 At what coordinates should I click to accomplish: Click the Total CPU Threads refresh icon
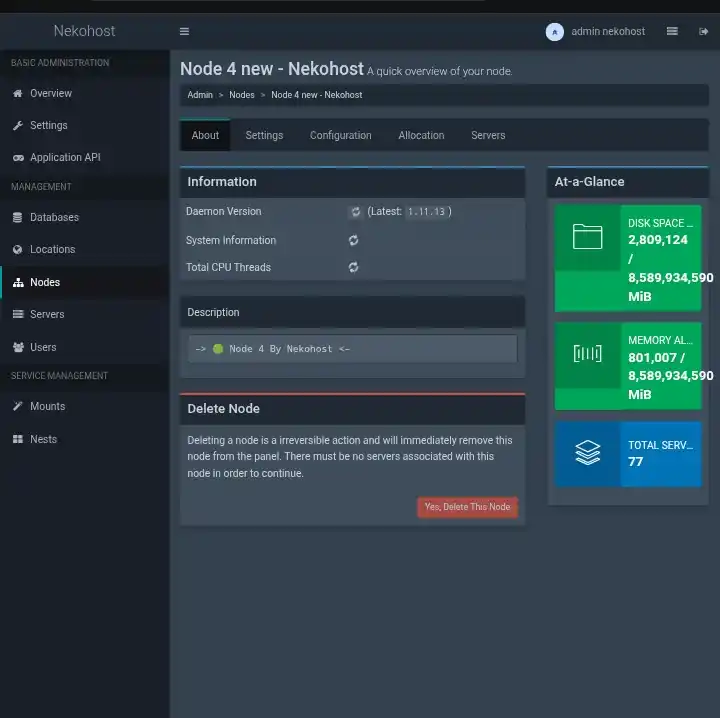(353, 267)
